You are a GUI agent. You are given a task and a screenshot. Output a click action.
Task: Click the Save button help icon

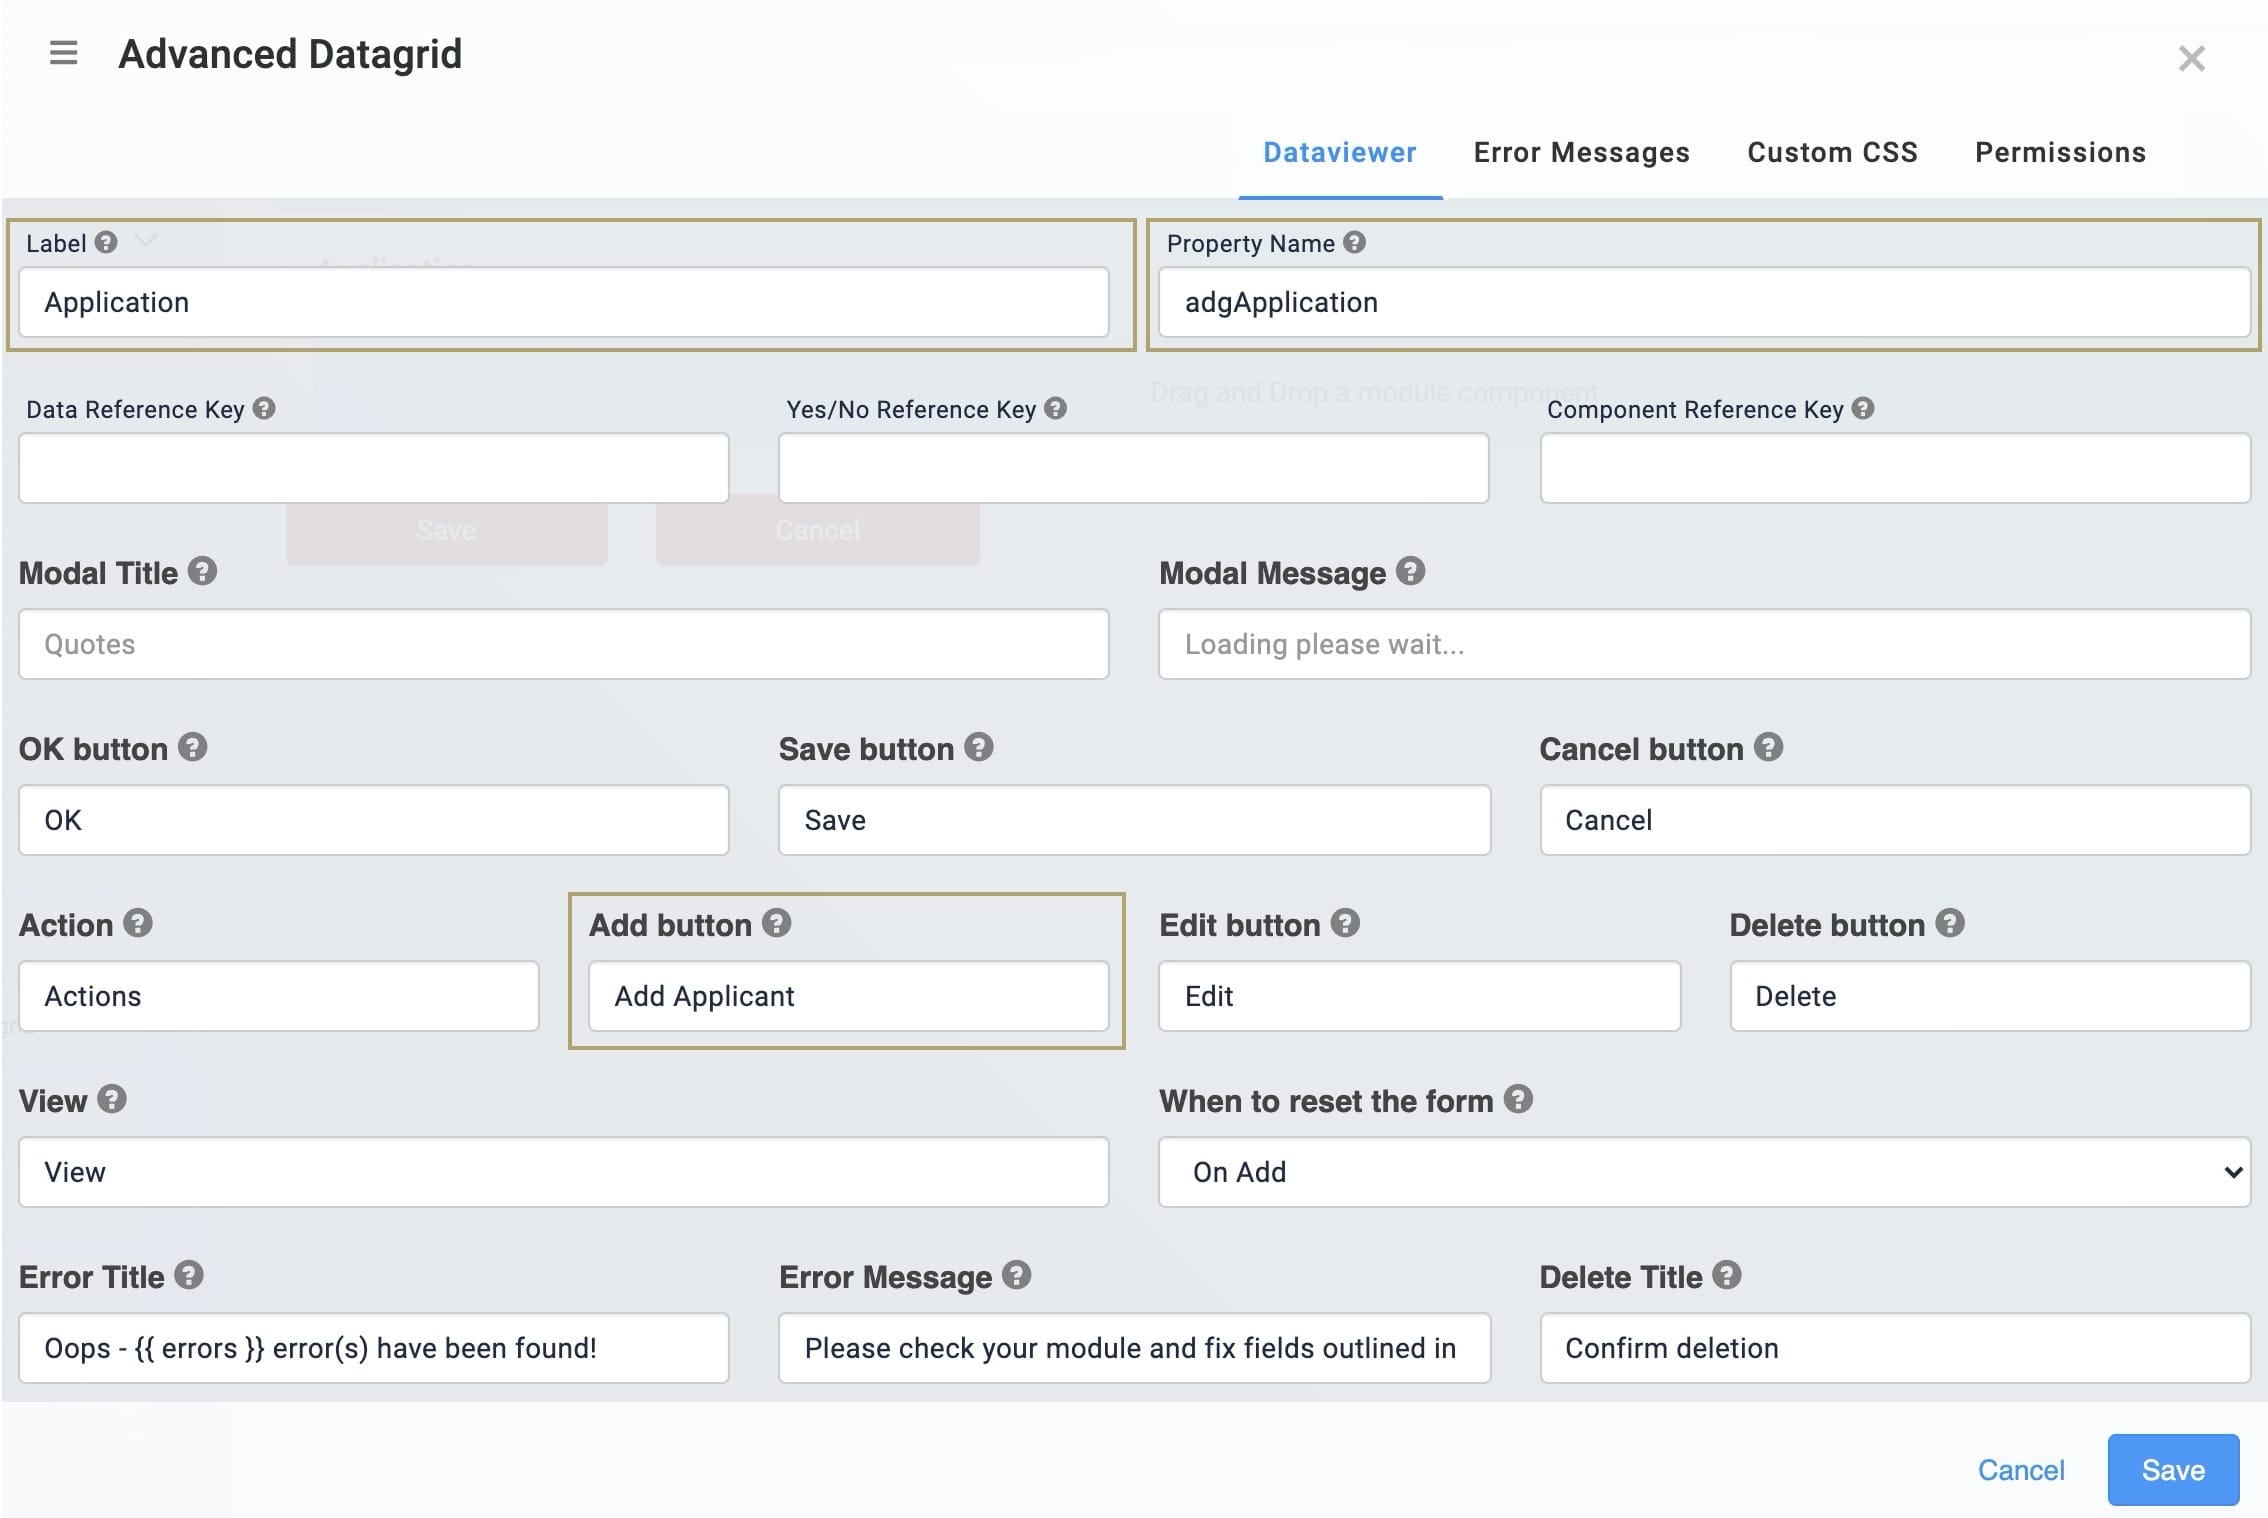click(x=978, y=747)
